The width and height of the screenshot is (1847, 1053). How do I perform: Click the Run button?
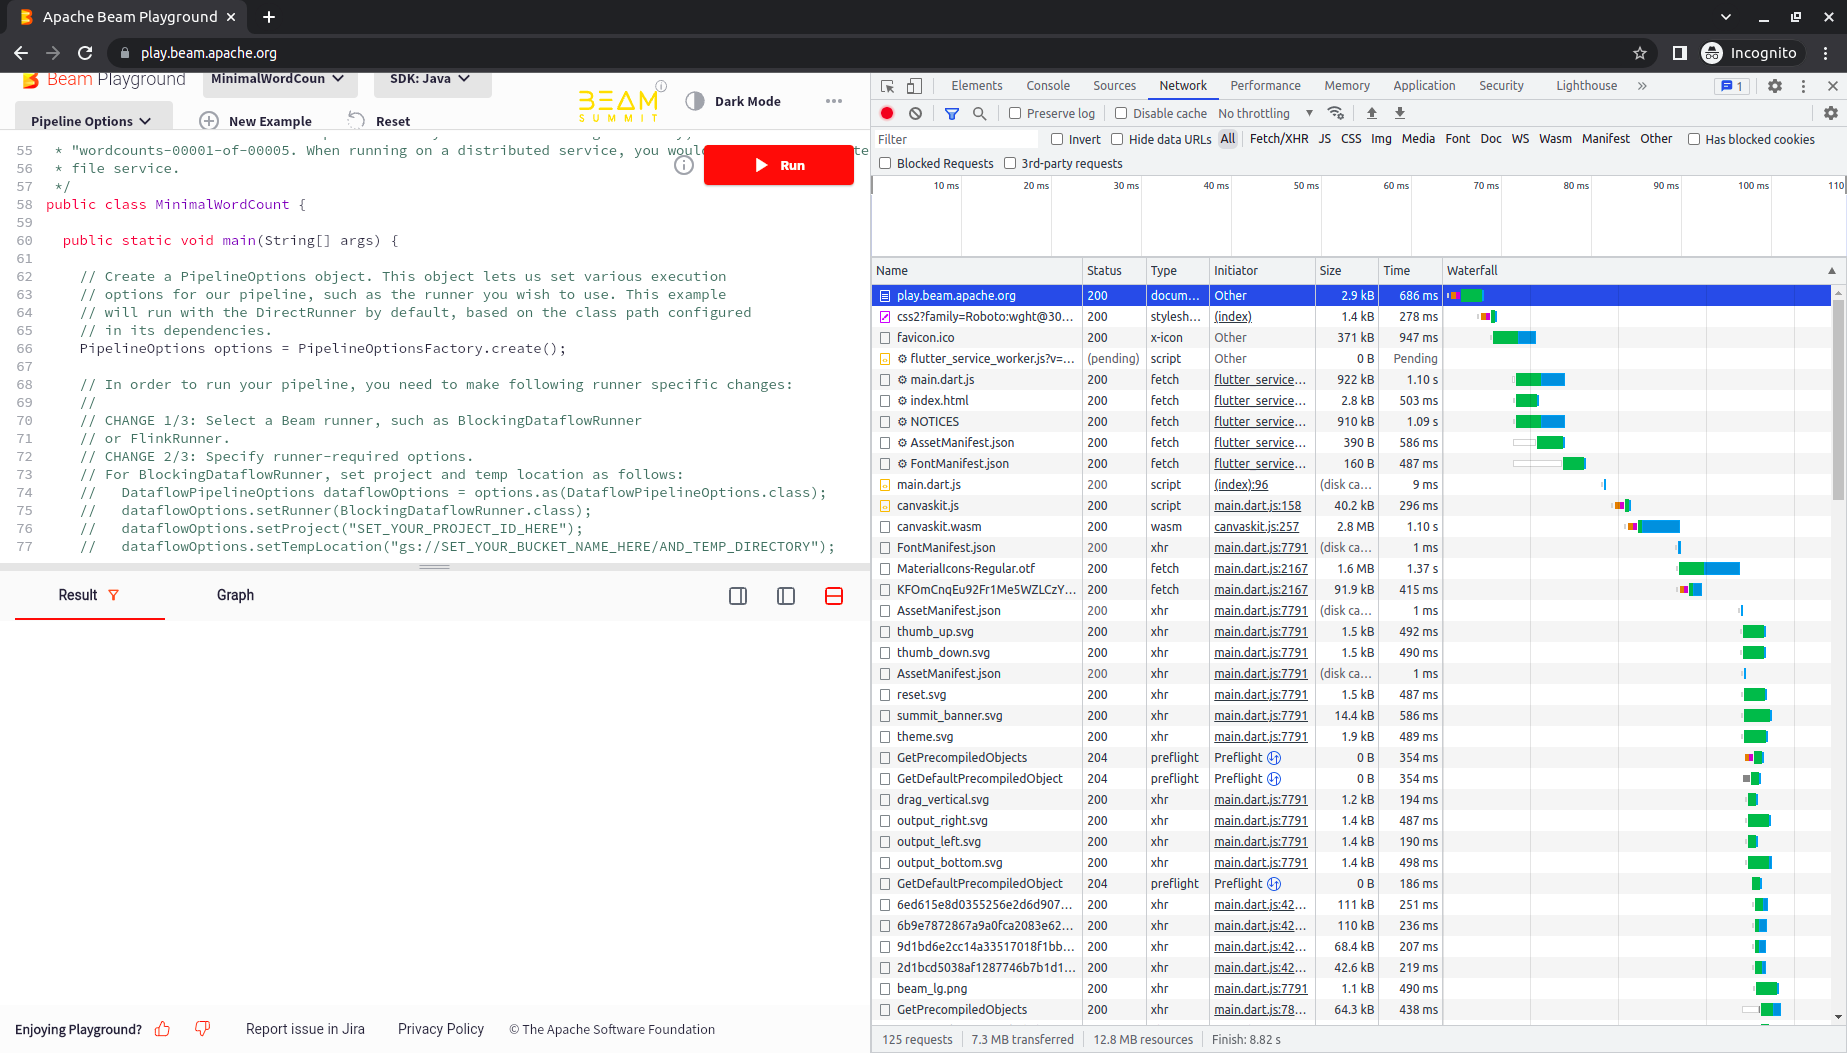779,165
